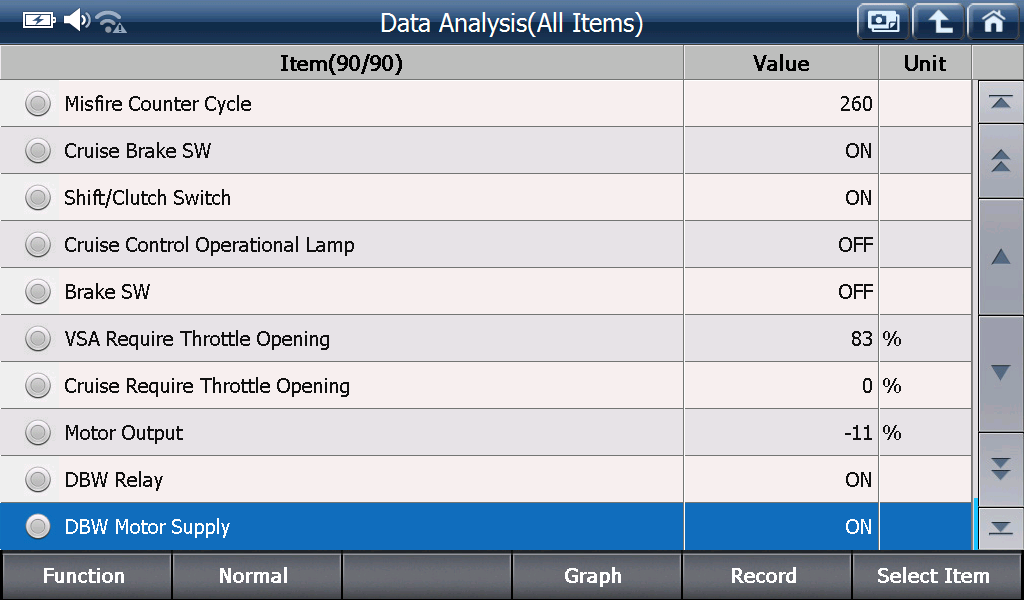Select Motor Output radio button
The height and width of the screenshot is (600, 1024).
coord(38,433)
